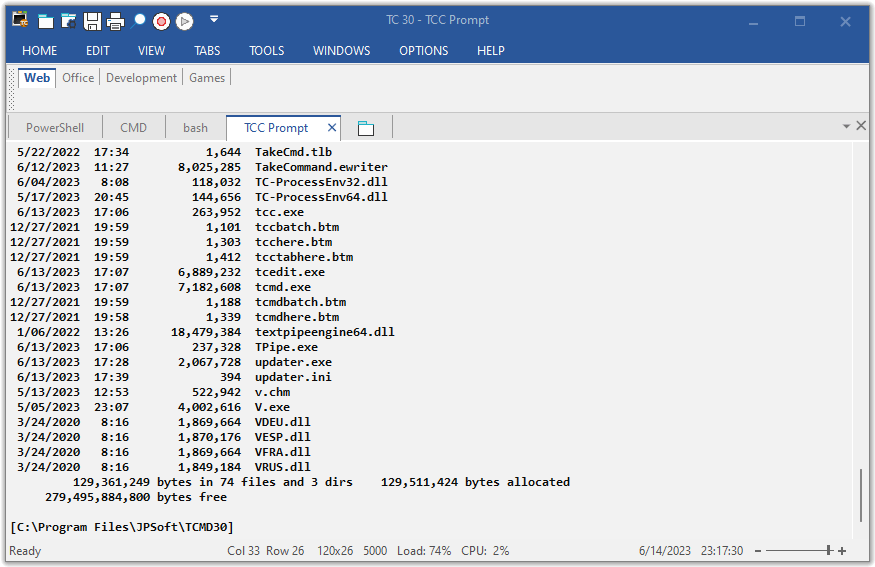Open the TOOLS ribbon menu
Viewport: 875px width, 567px height.
(x=267, y=51)
